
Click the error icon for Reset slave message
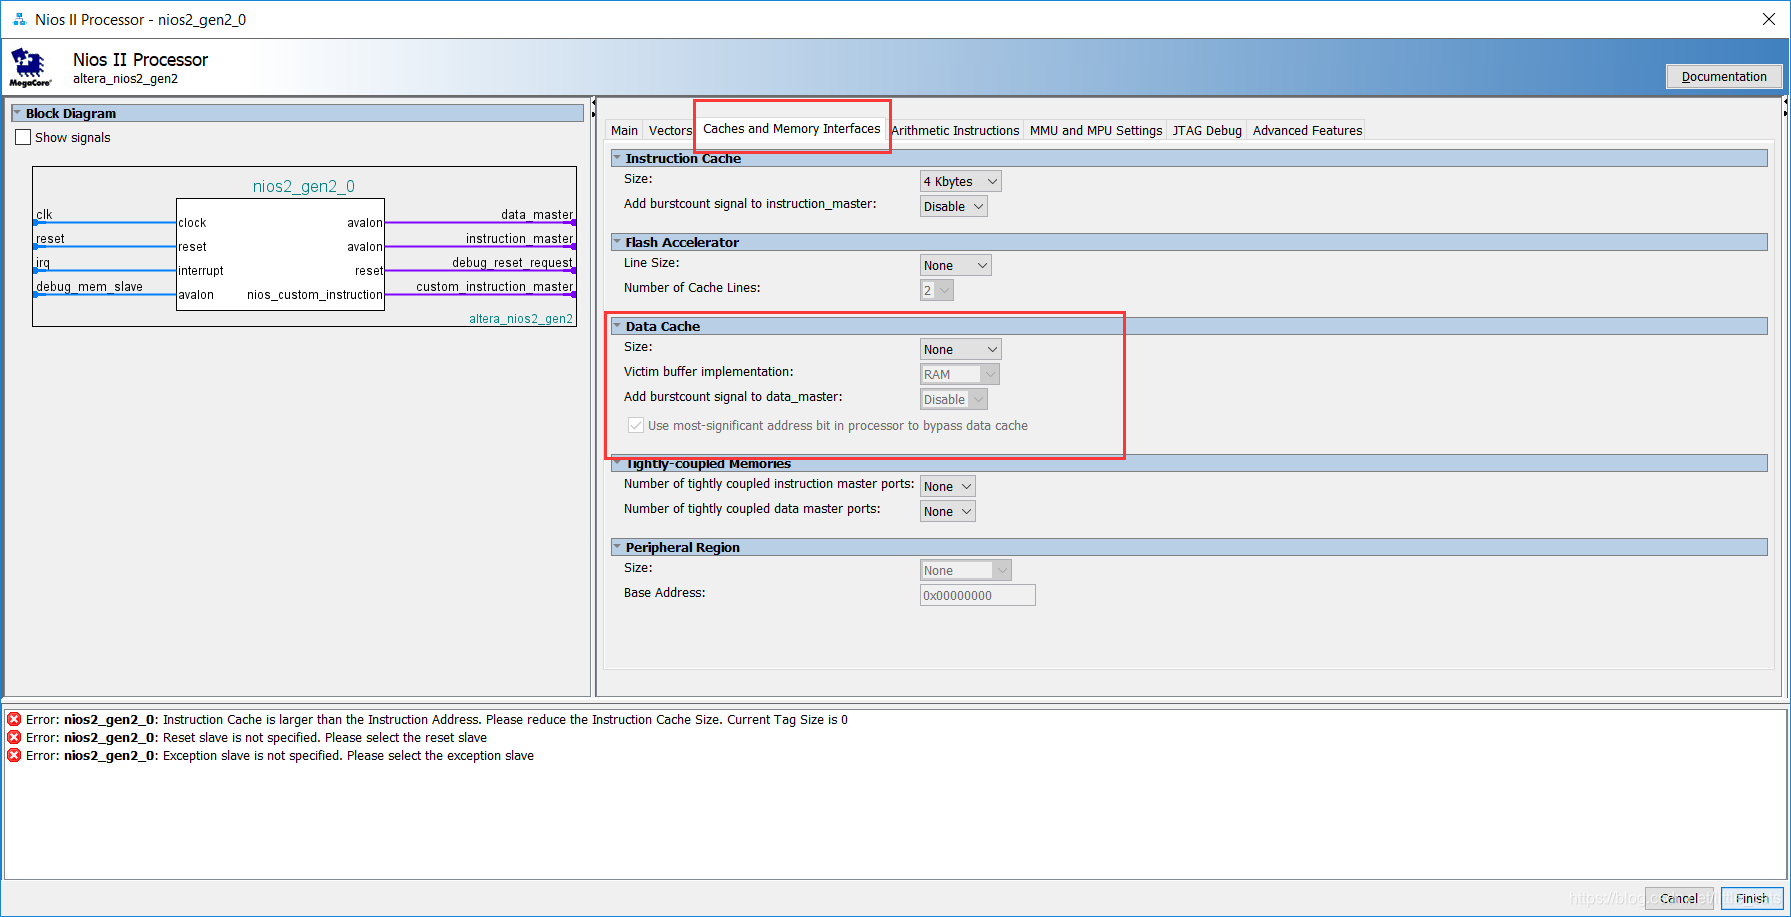(x=14, y=738)
